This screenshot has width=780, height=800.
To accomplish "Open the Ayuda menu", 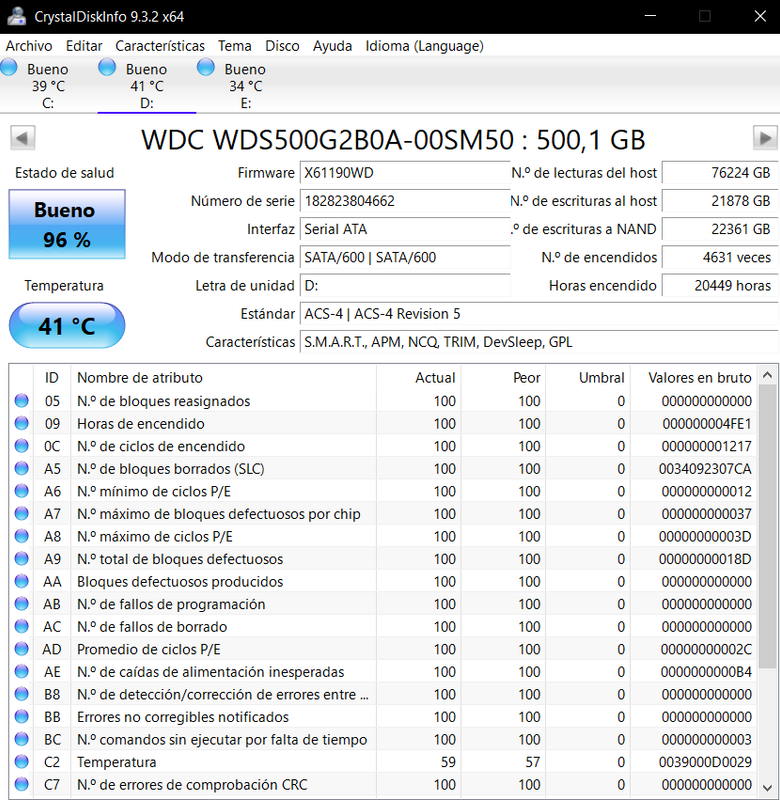I will tap(332, 46).
